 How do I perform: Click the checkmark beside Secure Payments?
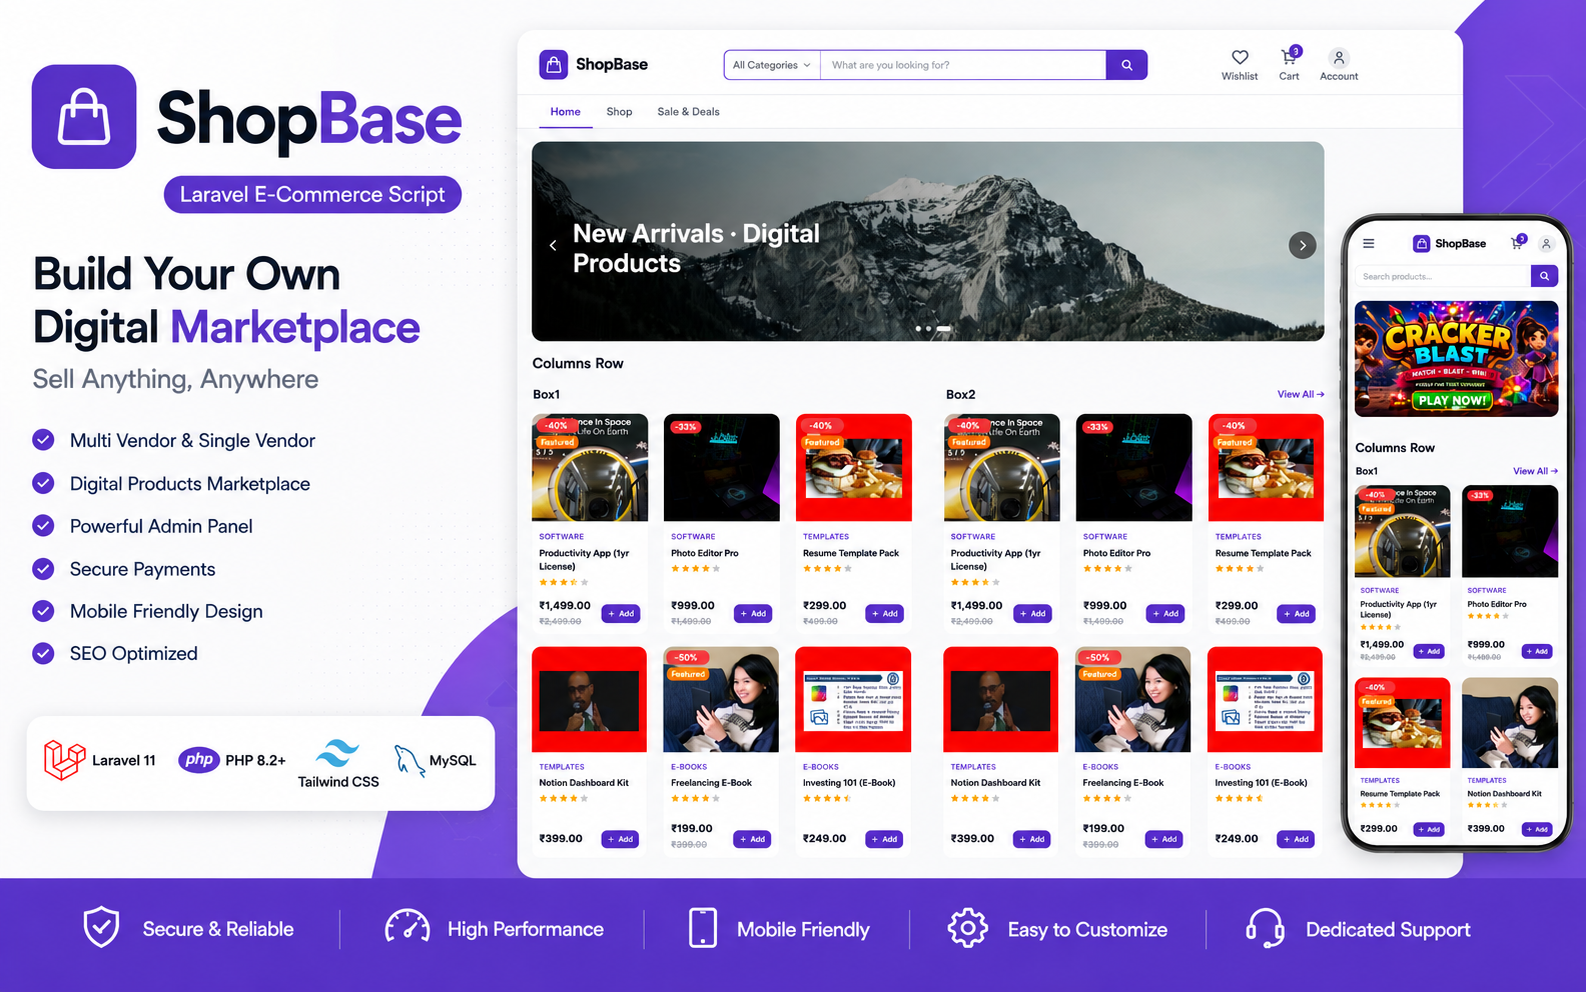click(43, 569)
